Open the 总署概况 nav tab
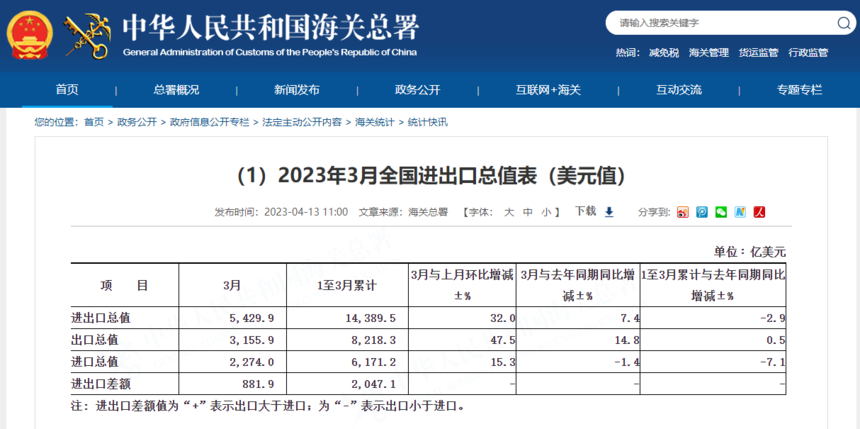Screen dimensions: 860x429 (176, 90)
